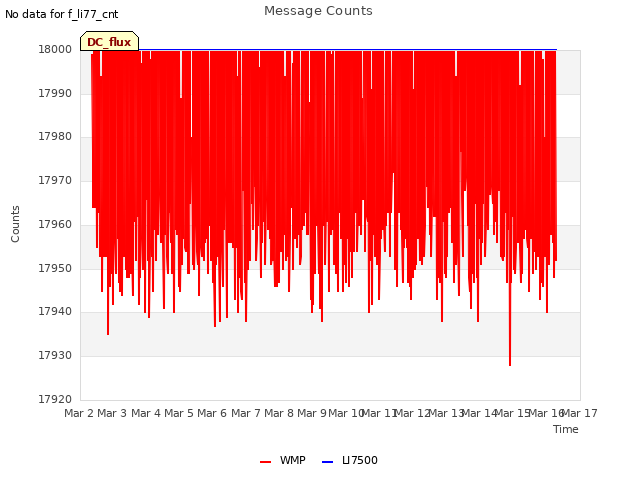This screenshot has height=480, width=640.
Task: Click the Message Counts chart title
Action: 318,11
